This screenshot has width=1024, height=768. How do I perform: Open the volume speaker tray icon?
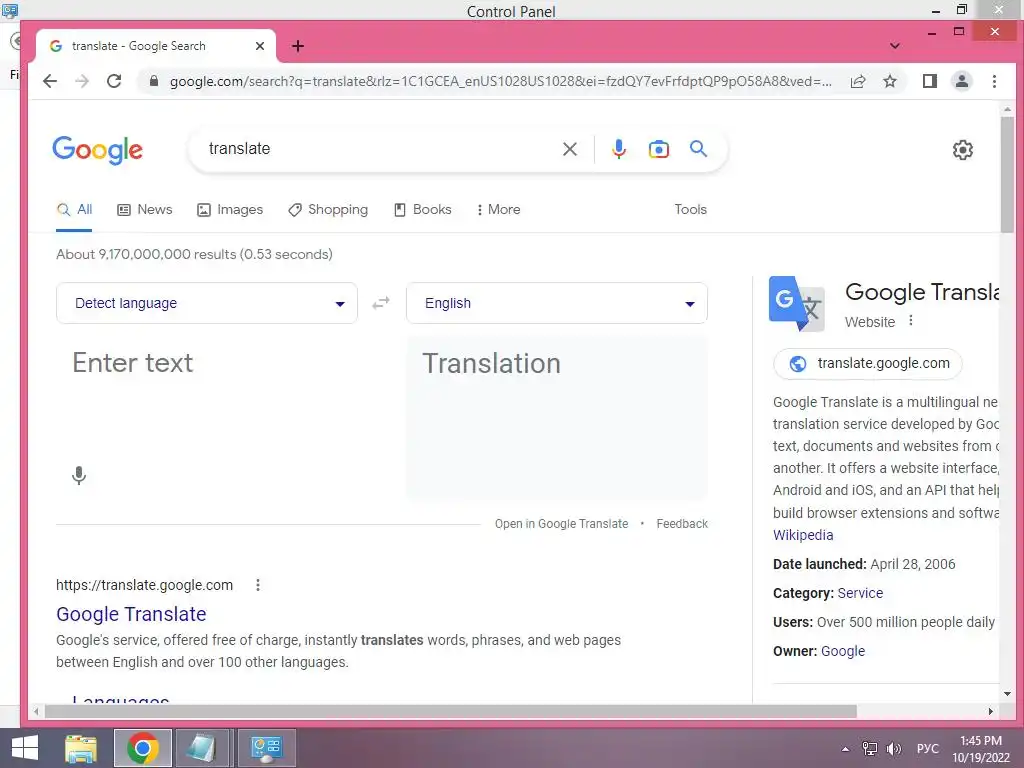click(x=894, y=748)
